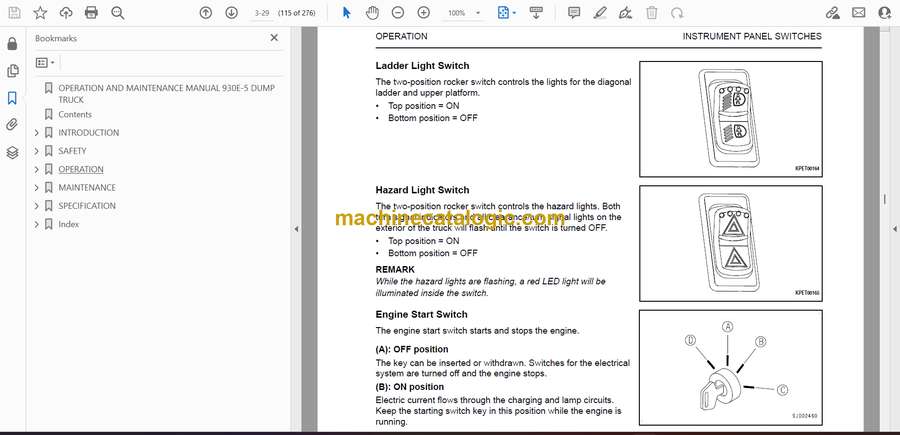The height and width of the screenshot is (435, 900).
Task: Click the Save file icon
Action: tap(14, 13)
